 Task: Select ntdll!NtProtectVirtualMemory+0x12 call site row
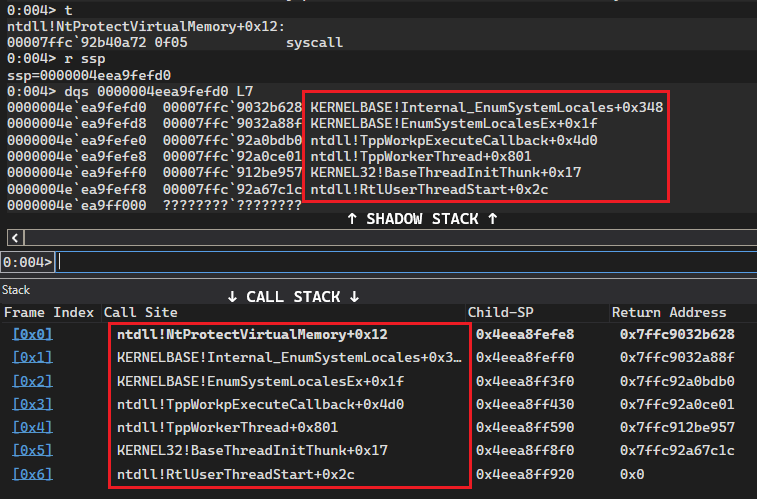coord(252,334)
